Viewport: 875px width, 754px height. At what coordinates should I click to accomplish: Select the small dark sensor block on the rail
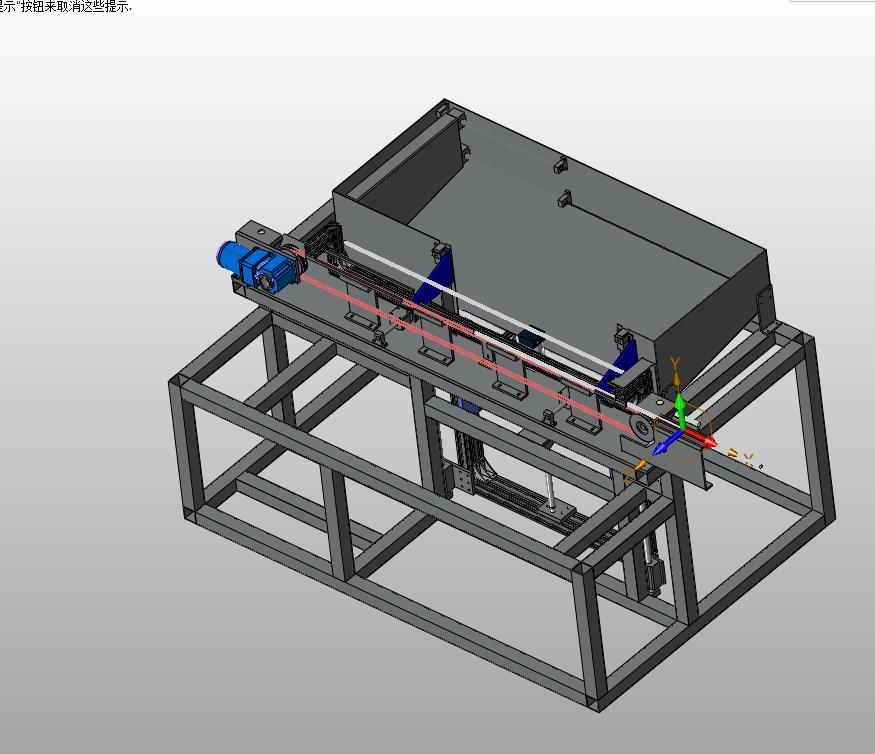coord(530,338)
